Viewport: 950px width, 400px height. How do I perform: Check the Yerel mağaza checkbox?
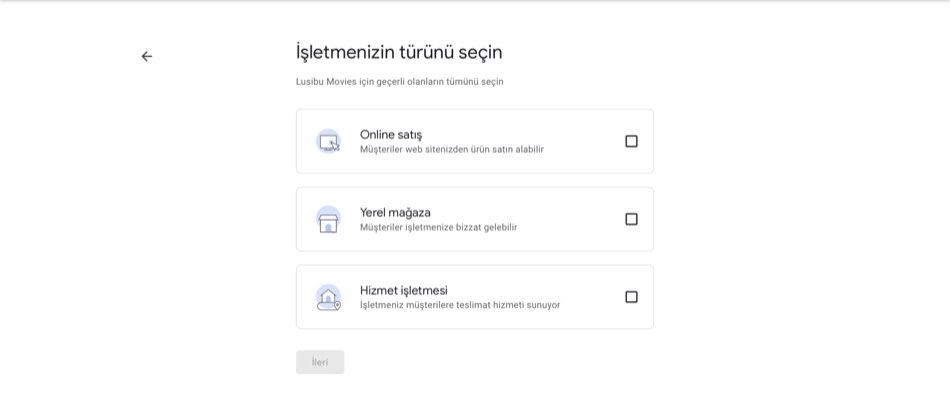pyautogui.click(x=631, y=219)
